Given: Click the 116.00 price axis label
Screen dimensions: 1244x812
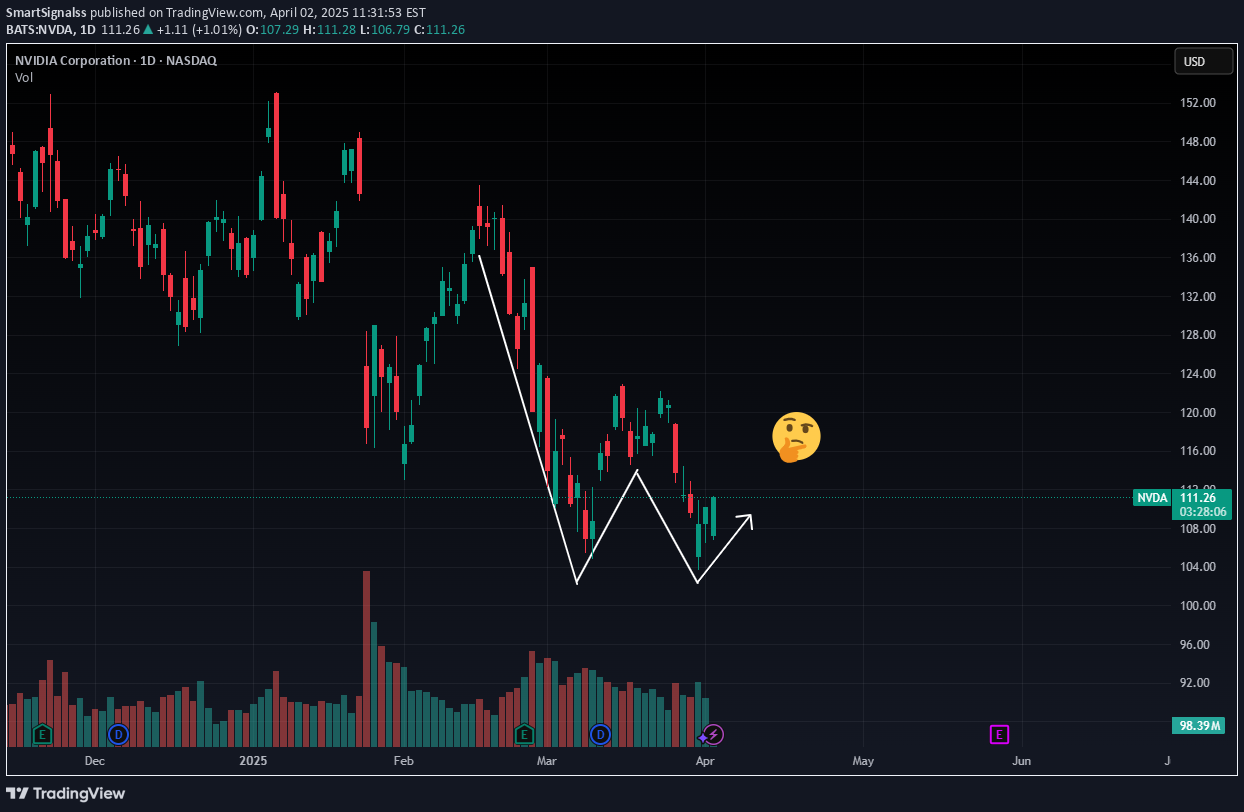Looking at the screenshot, I should [1197, 451].
